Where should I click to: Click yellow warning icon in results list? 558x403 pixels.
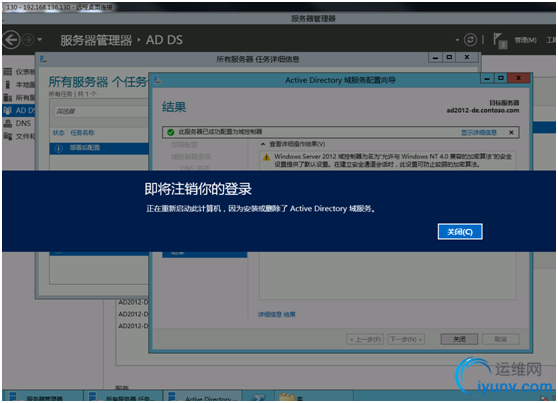tap(266, 157)
